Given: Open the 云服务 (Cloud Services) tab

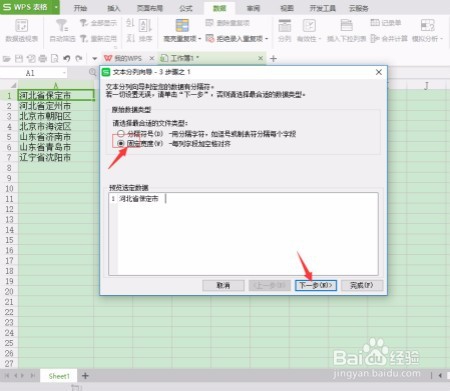Looking at the screenshot, I should tap(359, 8).
